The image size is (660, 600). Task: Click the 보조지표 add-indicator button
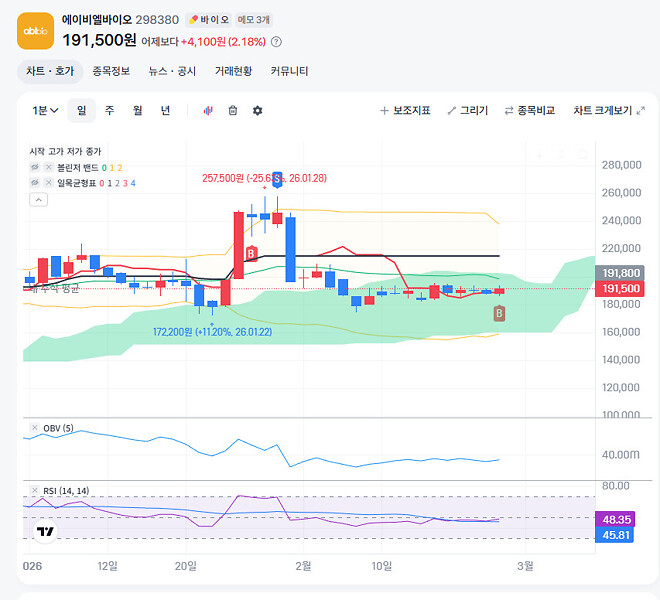click(405, 111)
